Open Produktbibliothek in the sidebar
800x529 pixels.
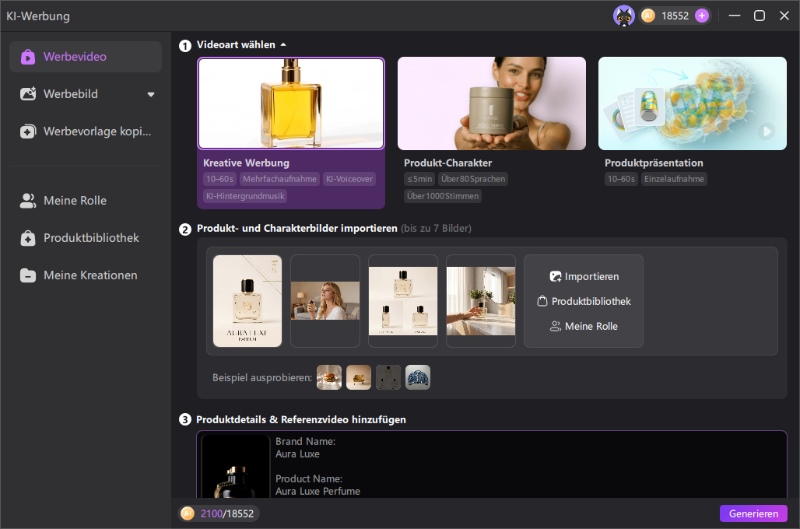pos(86,238)
